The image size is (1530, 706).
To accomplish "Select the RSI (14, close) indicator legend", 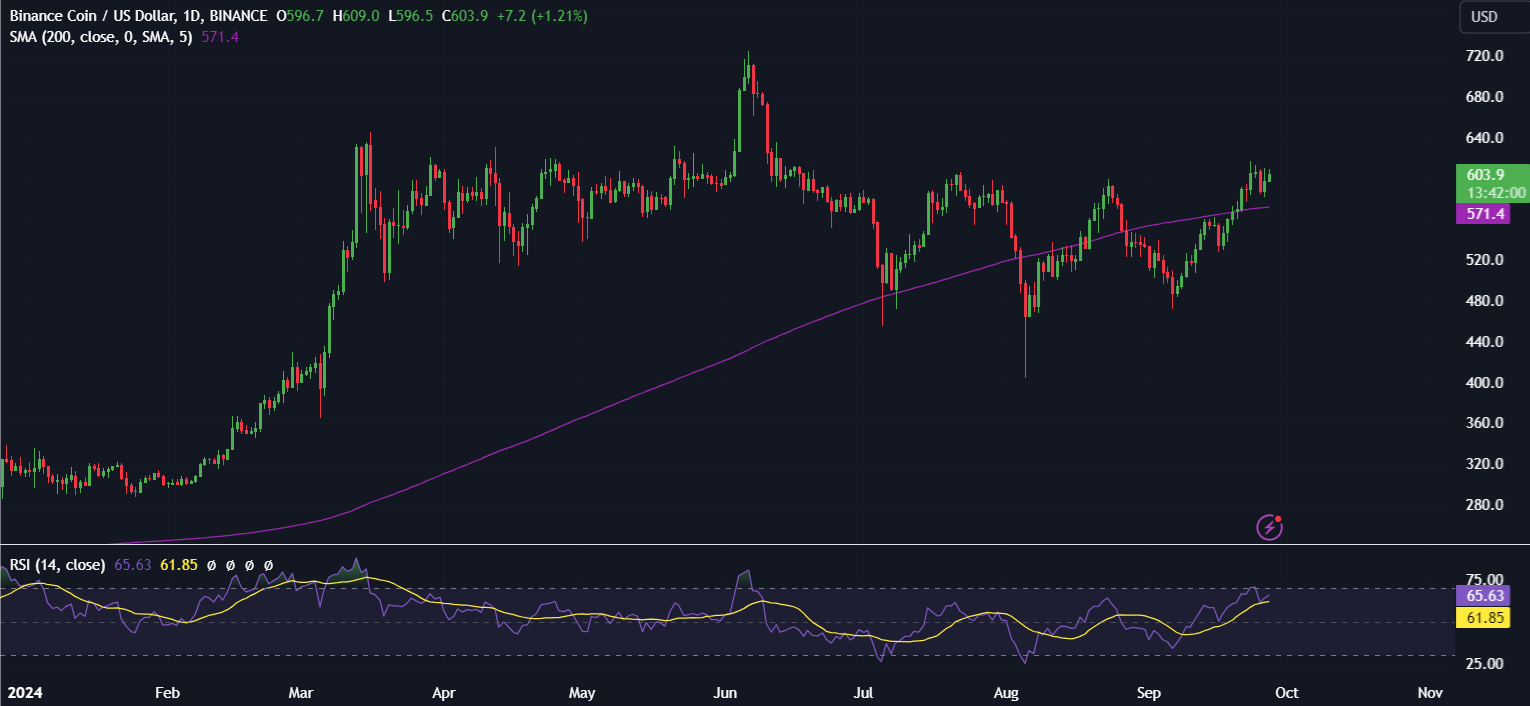I will (x=57, y=565).
